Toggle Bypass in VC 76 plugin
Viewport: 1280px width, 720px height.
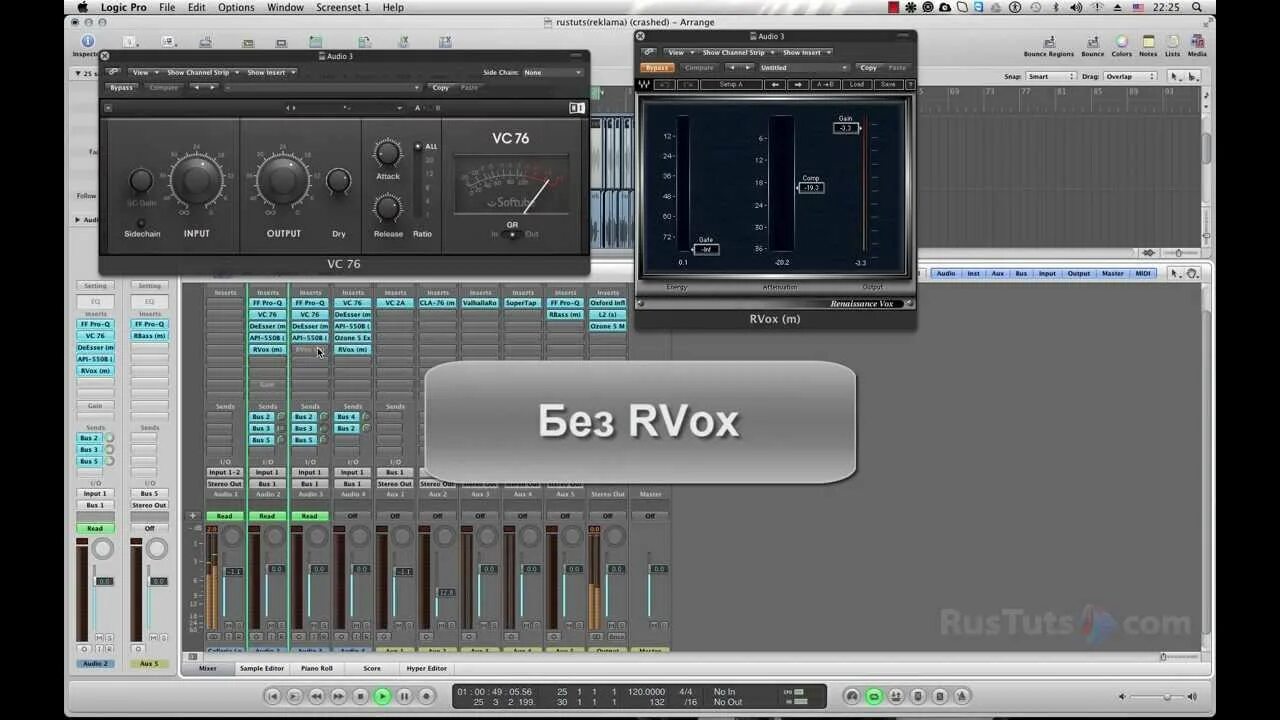[120, 87]
